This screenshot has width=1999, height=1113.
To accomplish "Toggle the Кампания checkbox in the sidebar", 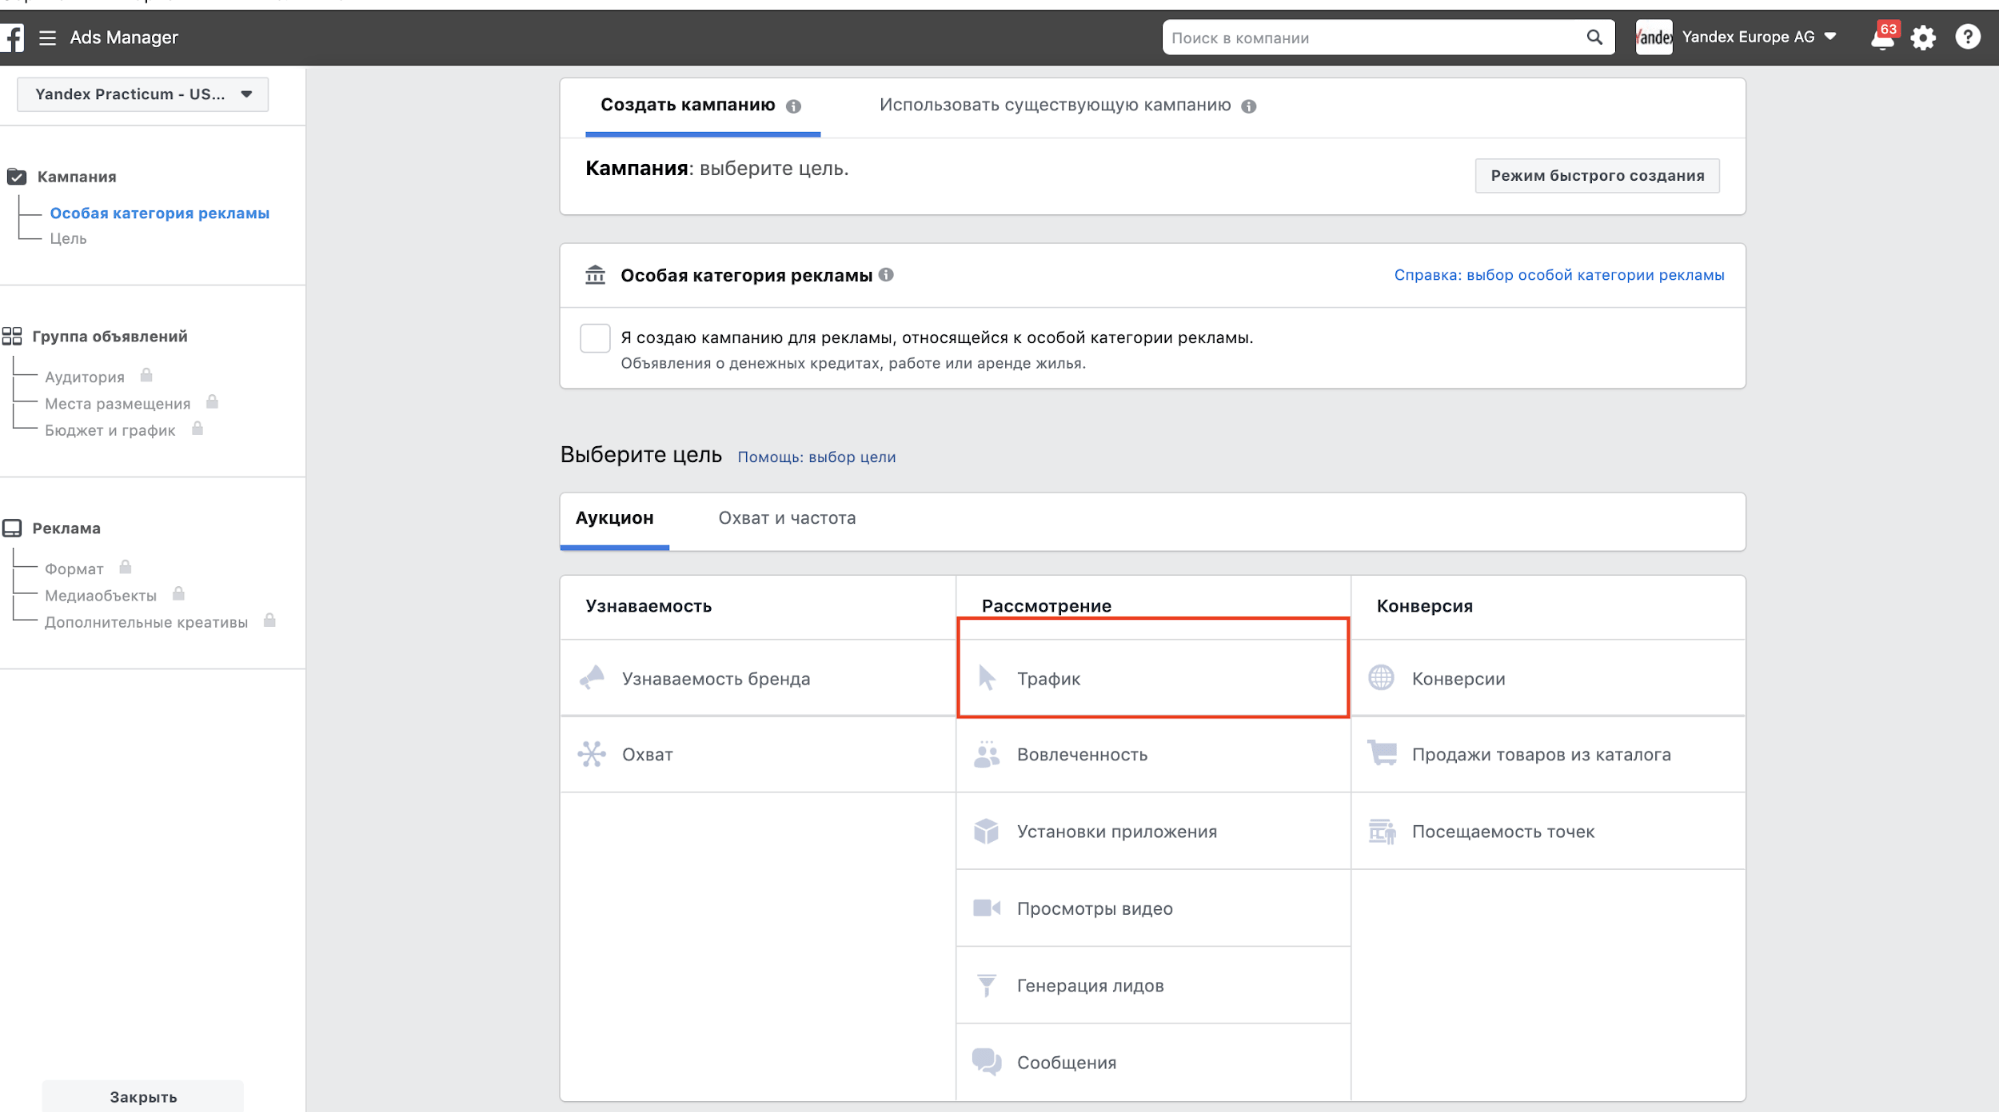I will 16,176.
